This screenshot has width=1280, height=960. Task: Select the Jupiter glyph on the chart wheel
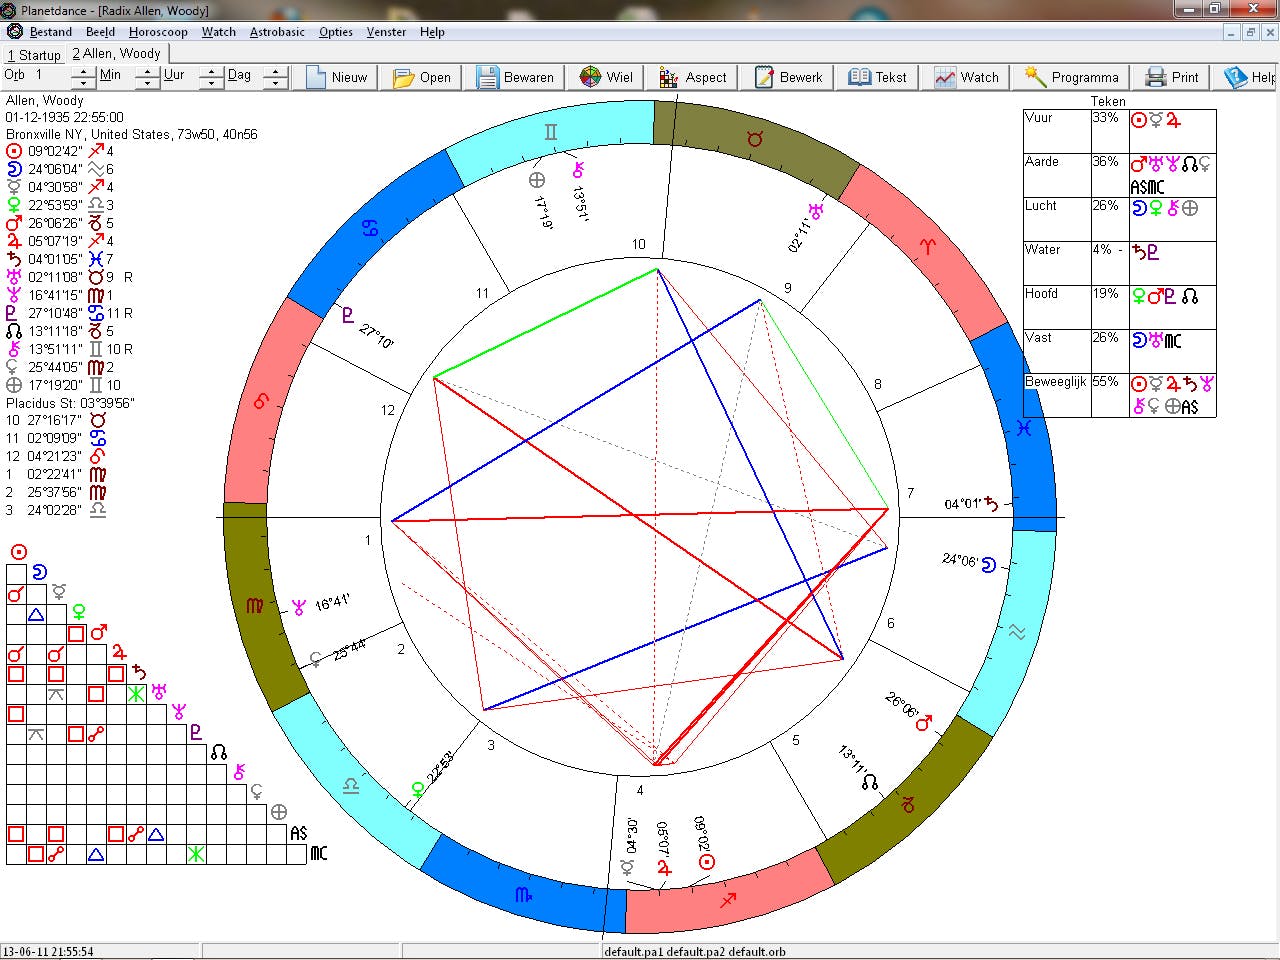tap(664, 868)
